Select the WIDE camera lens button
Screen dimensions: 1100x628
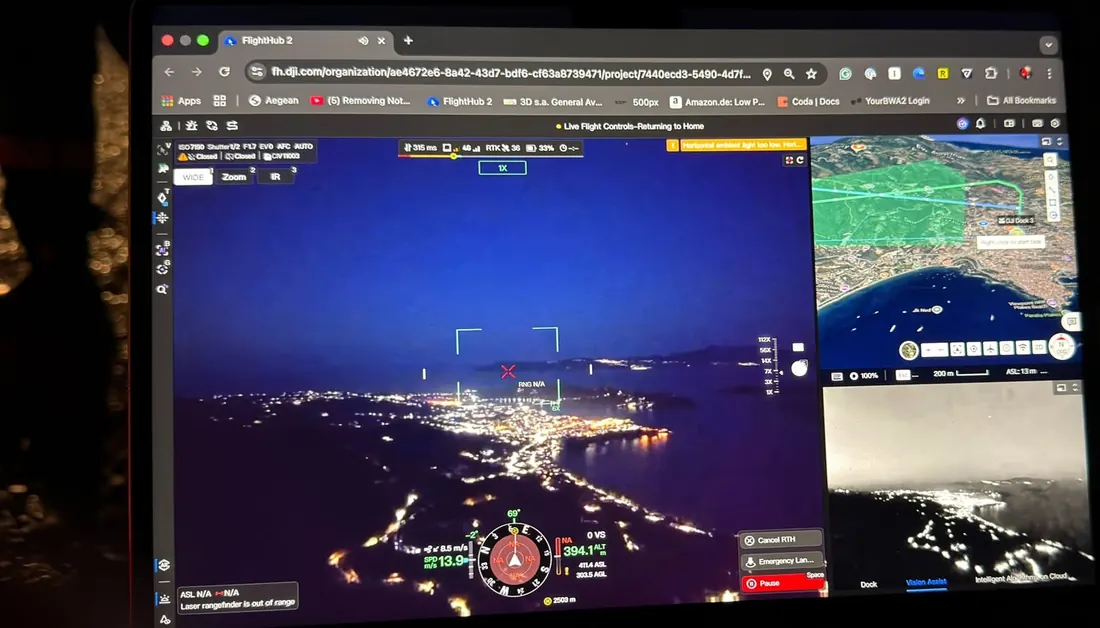193,177
